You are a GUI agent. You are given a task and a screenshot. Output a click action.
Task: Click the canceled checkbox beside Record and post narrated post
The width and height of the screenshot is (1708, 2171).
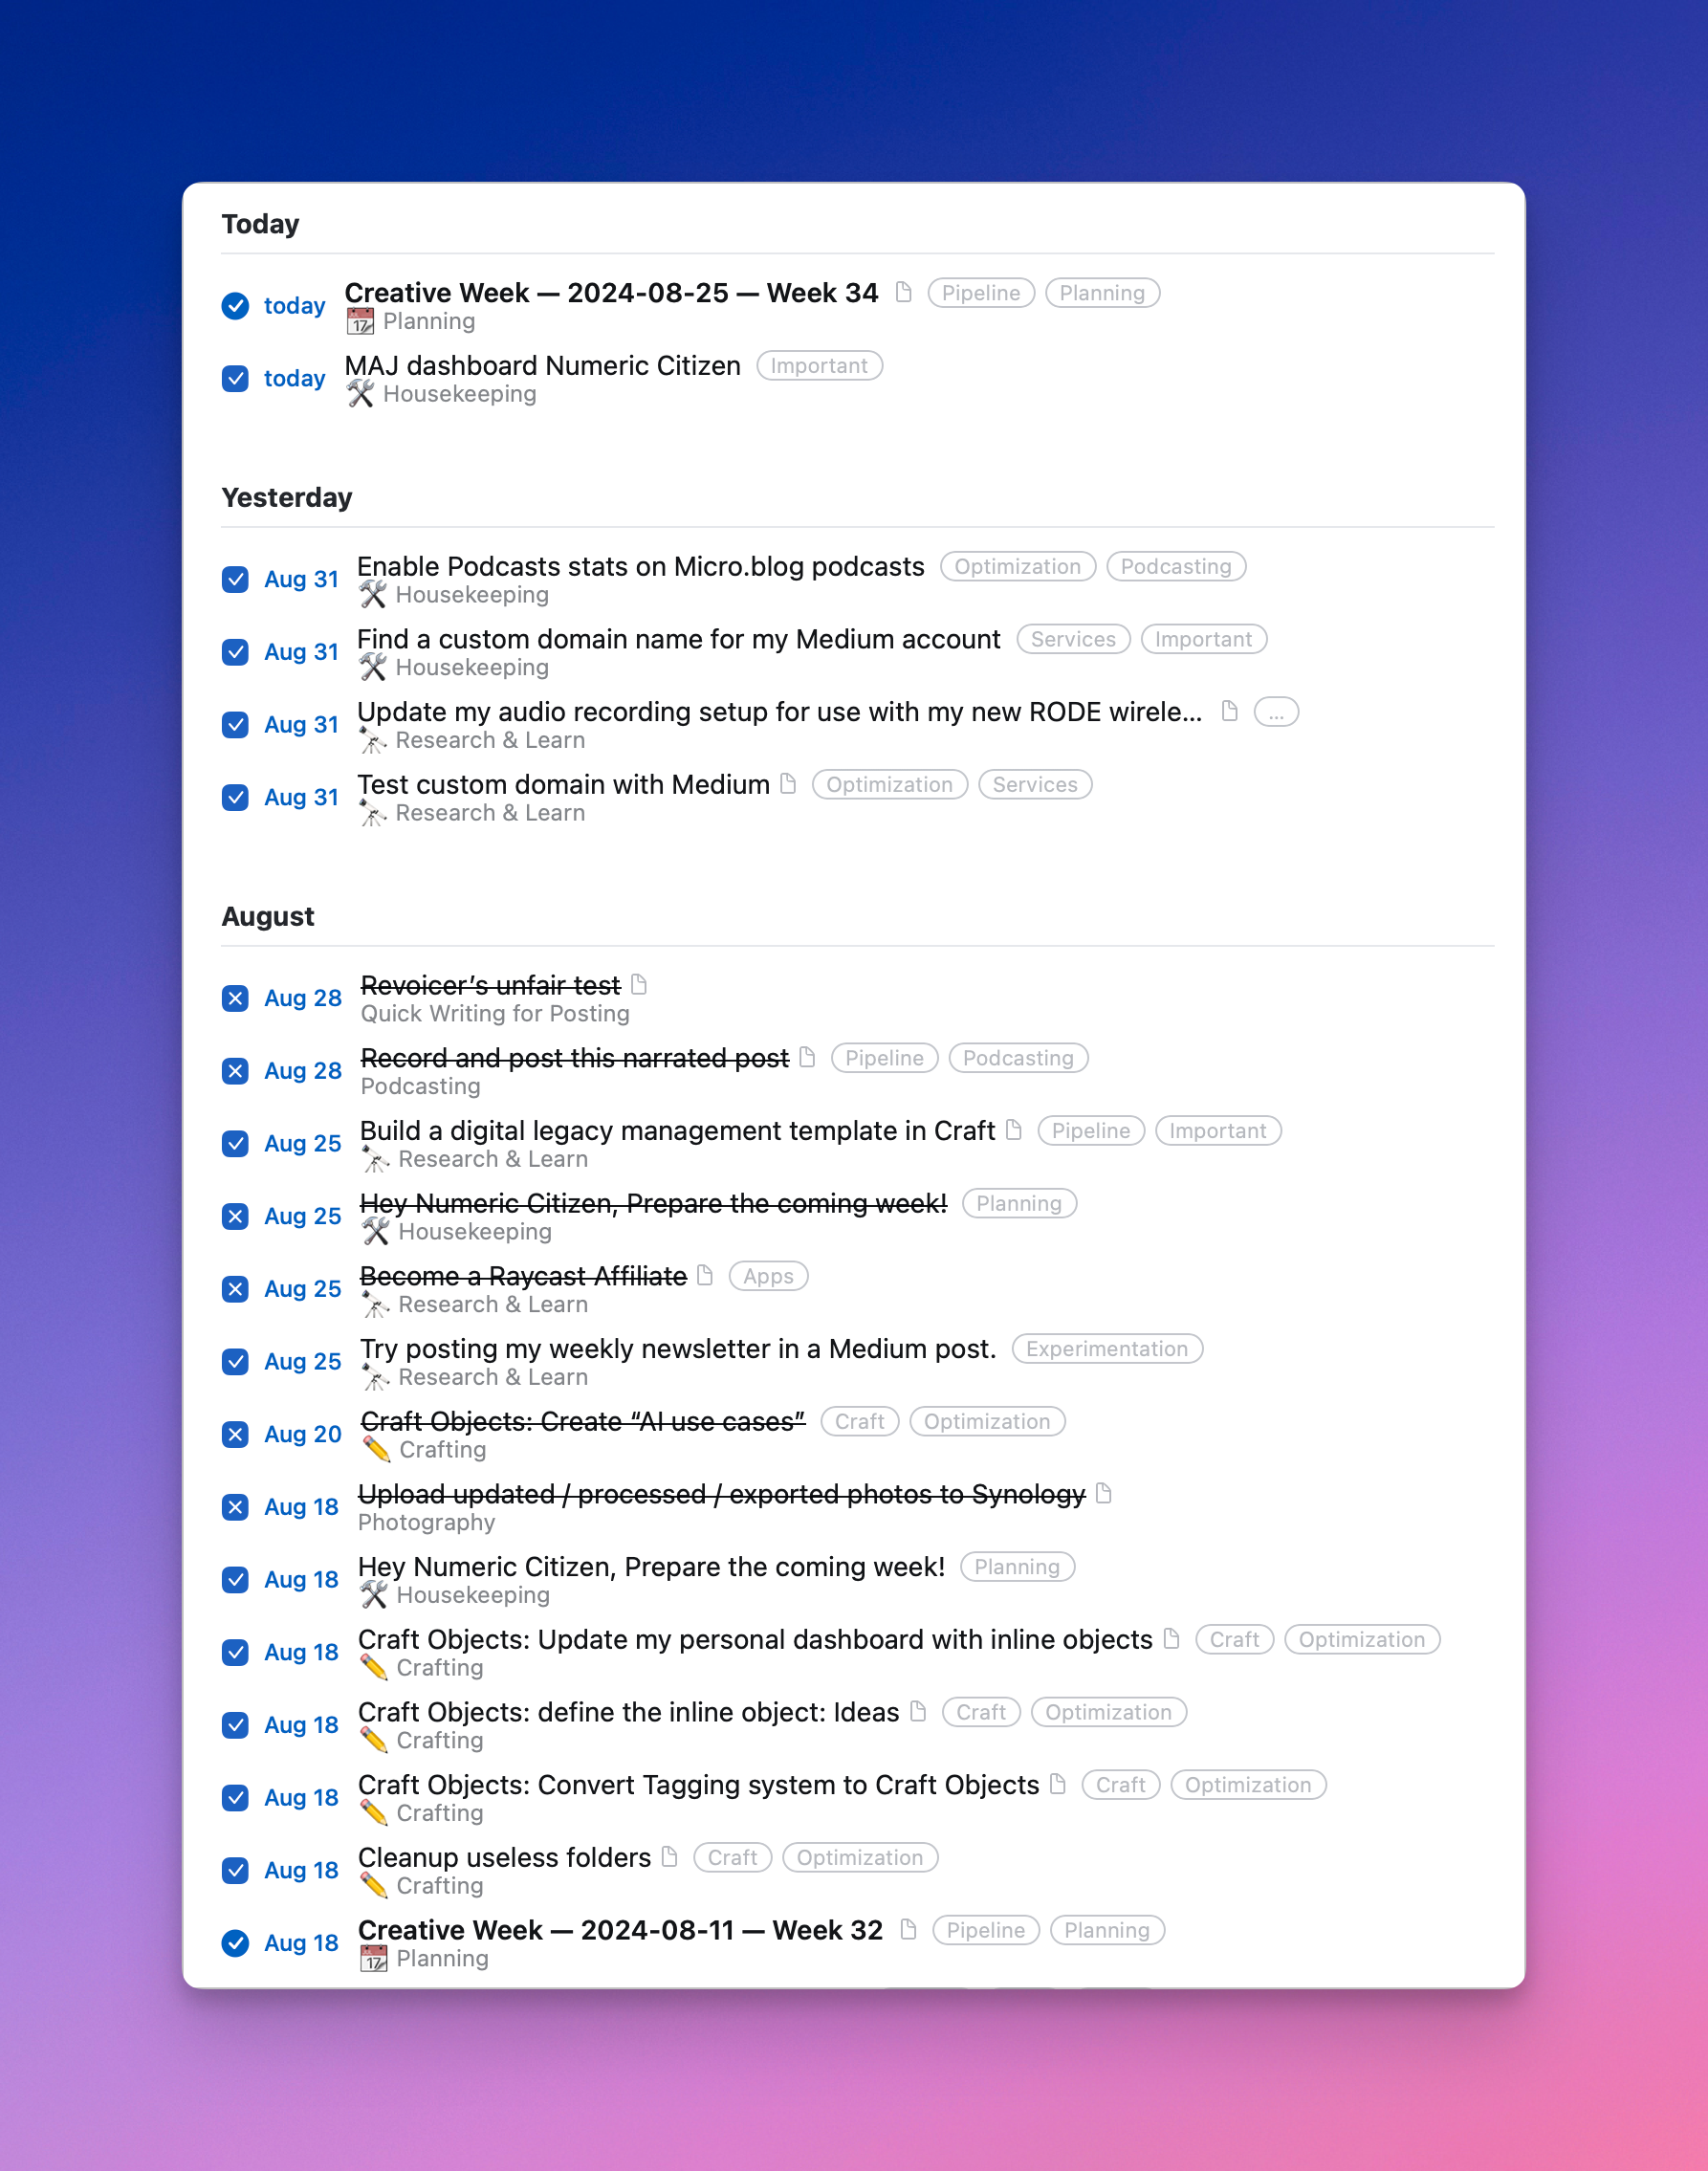(x=236, y=1070)
